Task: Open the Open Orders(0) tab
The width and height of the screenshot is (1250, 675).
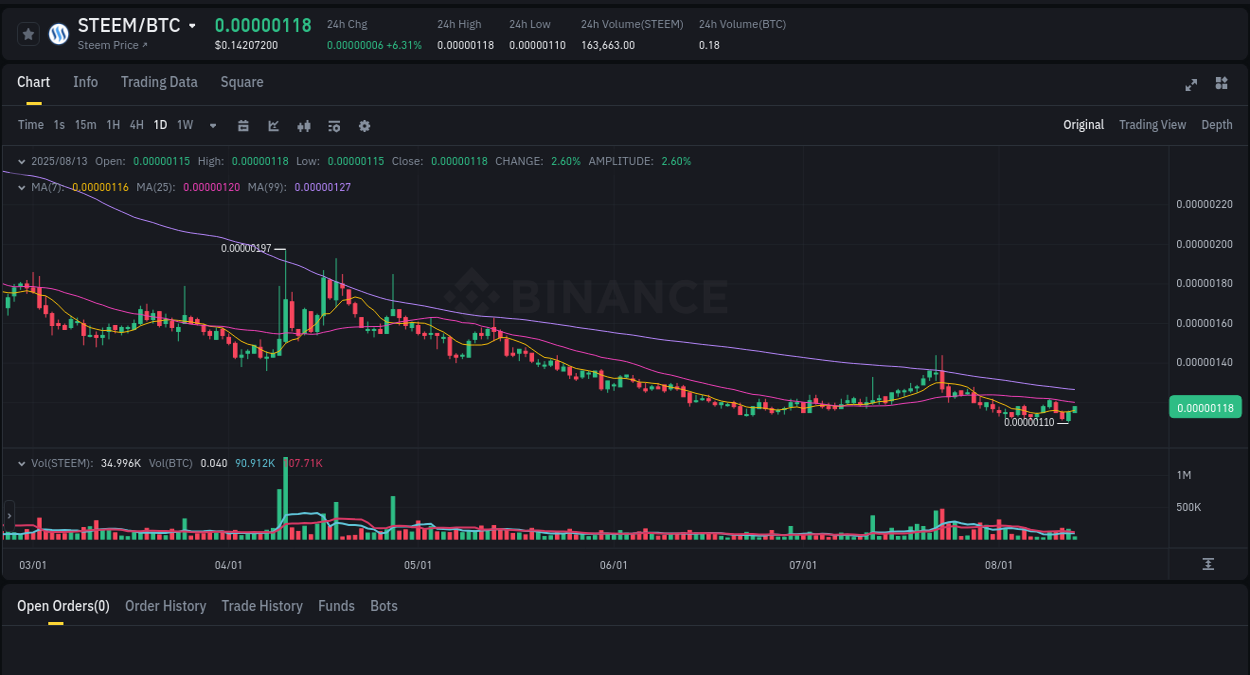Action: coord(63,606)
